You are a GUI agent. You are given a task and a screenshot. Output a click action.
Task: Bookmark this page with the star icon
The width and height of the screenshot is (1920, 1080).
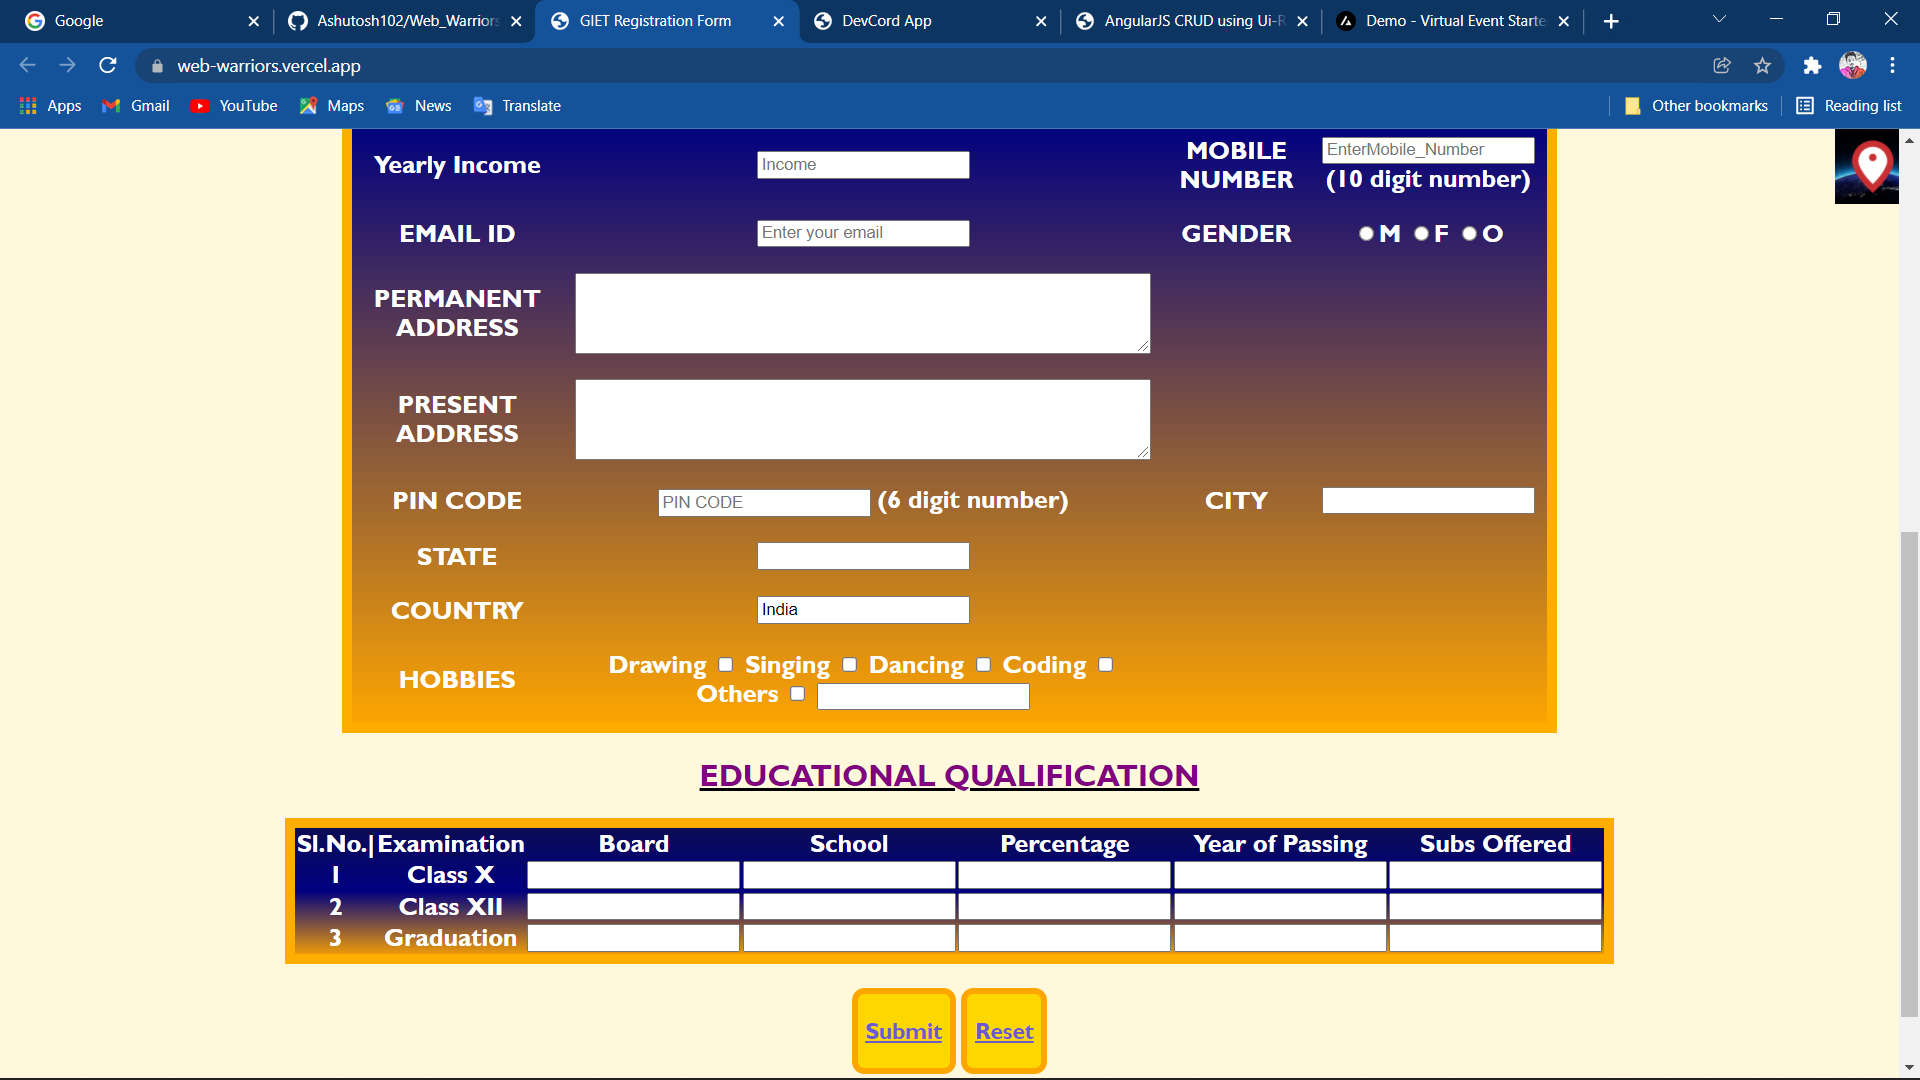[x=1762, y=66]
